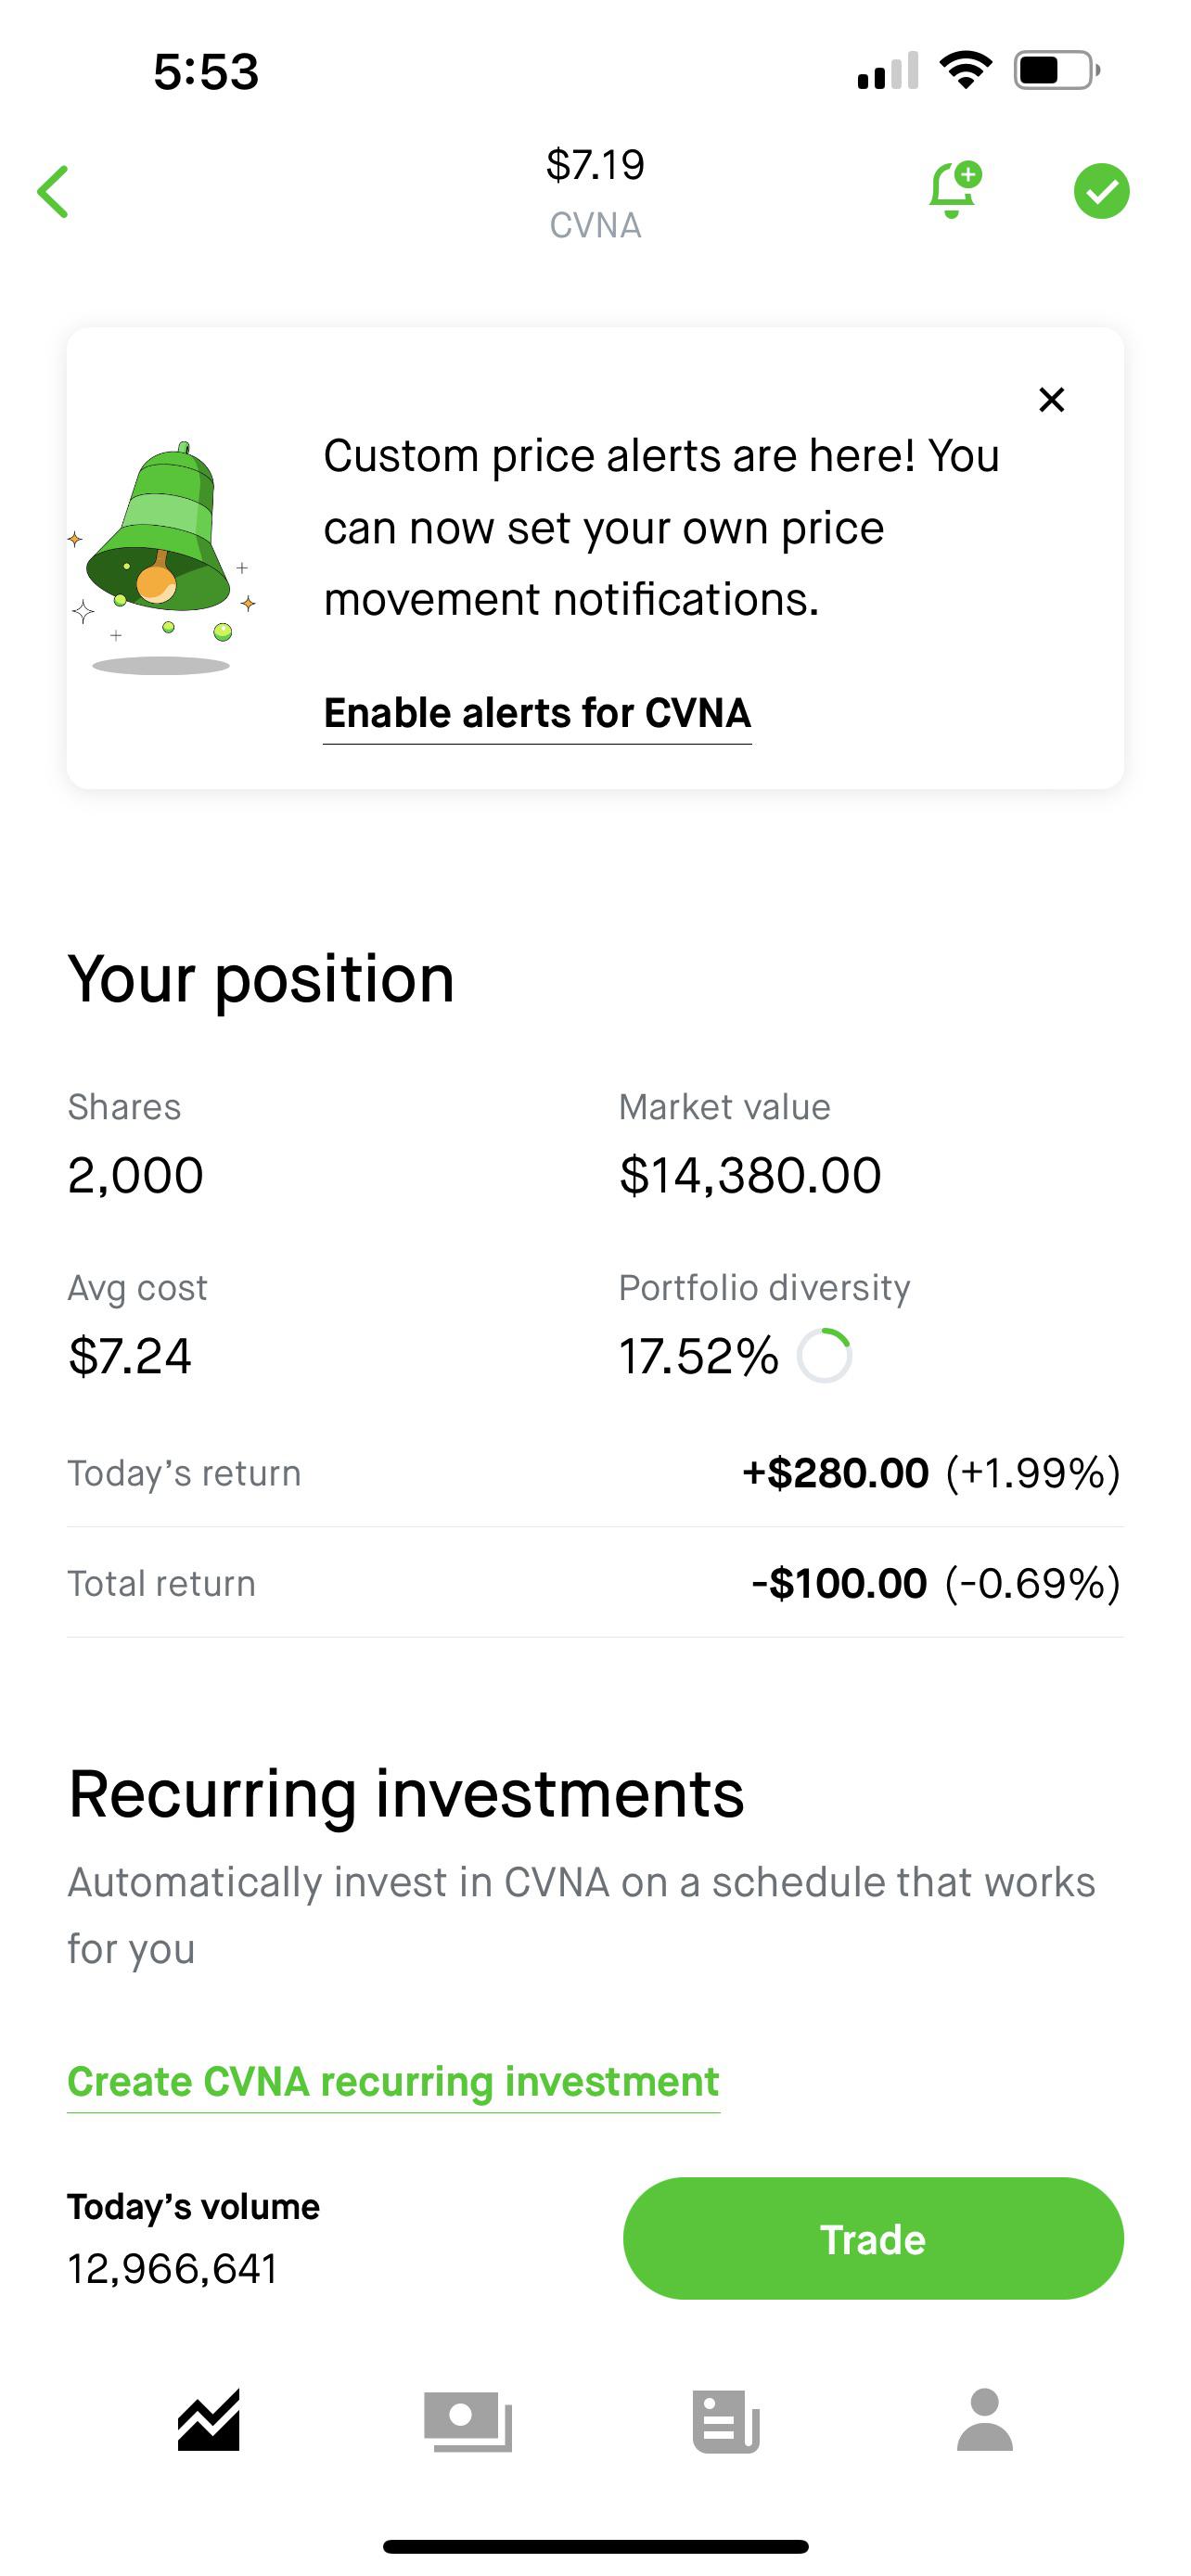Image resolution: width=1191 pixels, height=2576 pixels.
Task: Tap the portfolio diversity ring indicator
Action: 825,1356
